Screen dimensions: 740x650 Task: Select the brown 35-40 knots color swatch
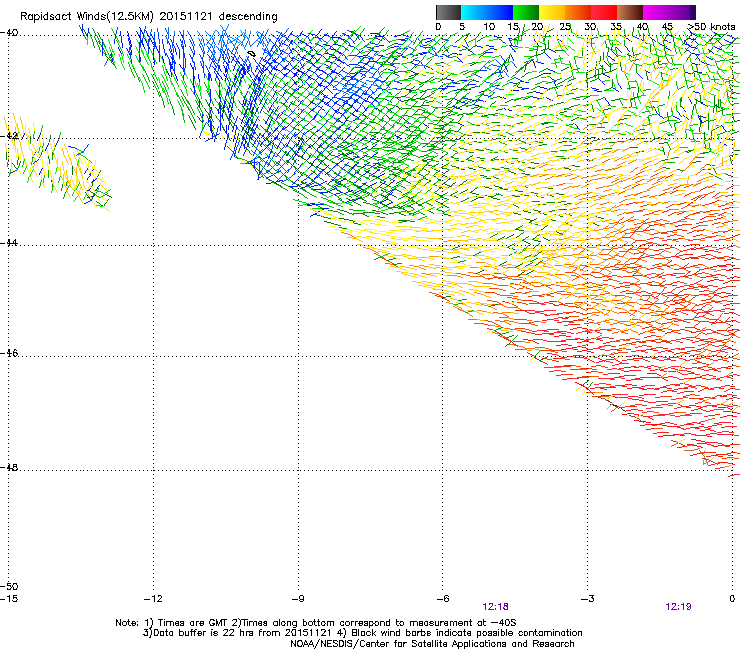[630, 12]
